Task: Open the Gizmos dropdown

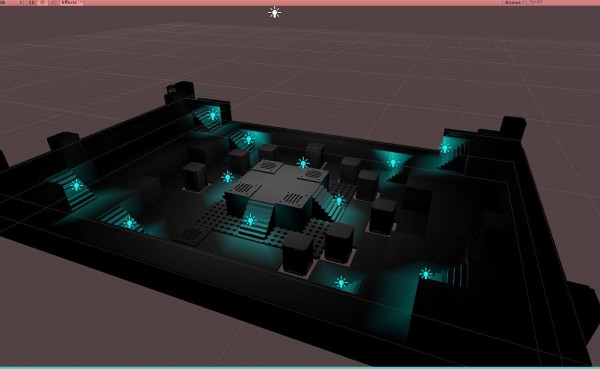Action: (x=514, y=2)
